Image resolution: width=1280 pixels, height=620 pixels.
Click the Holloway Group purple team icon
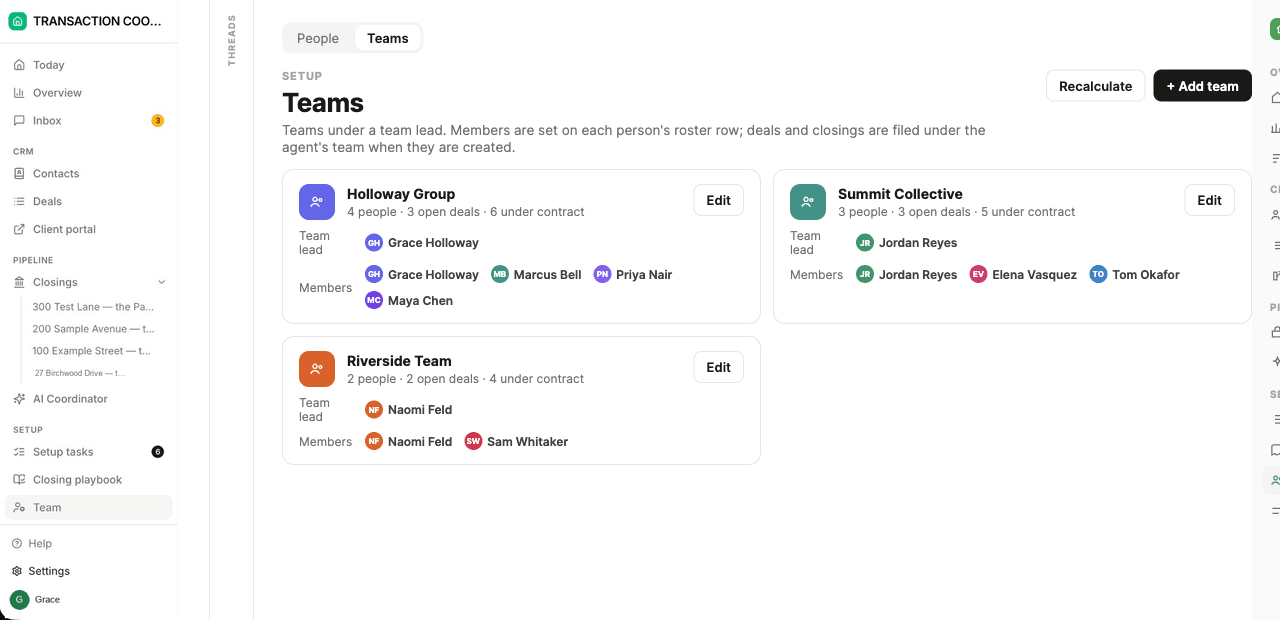pyautogui.click(x=317, y=202)
